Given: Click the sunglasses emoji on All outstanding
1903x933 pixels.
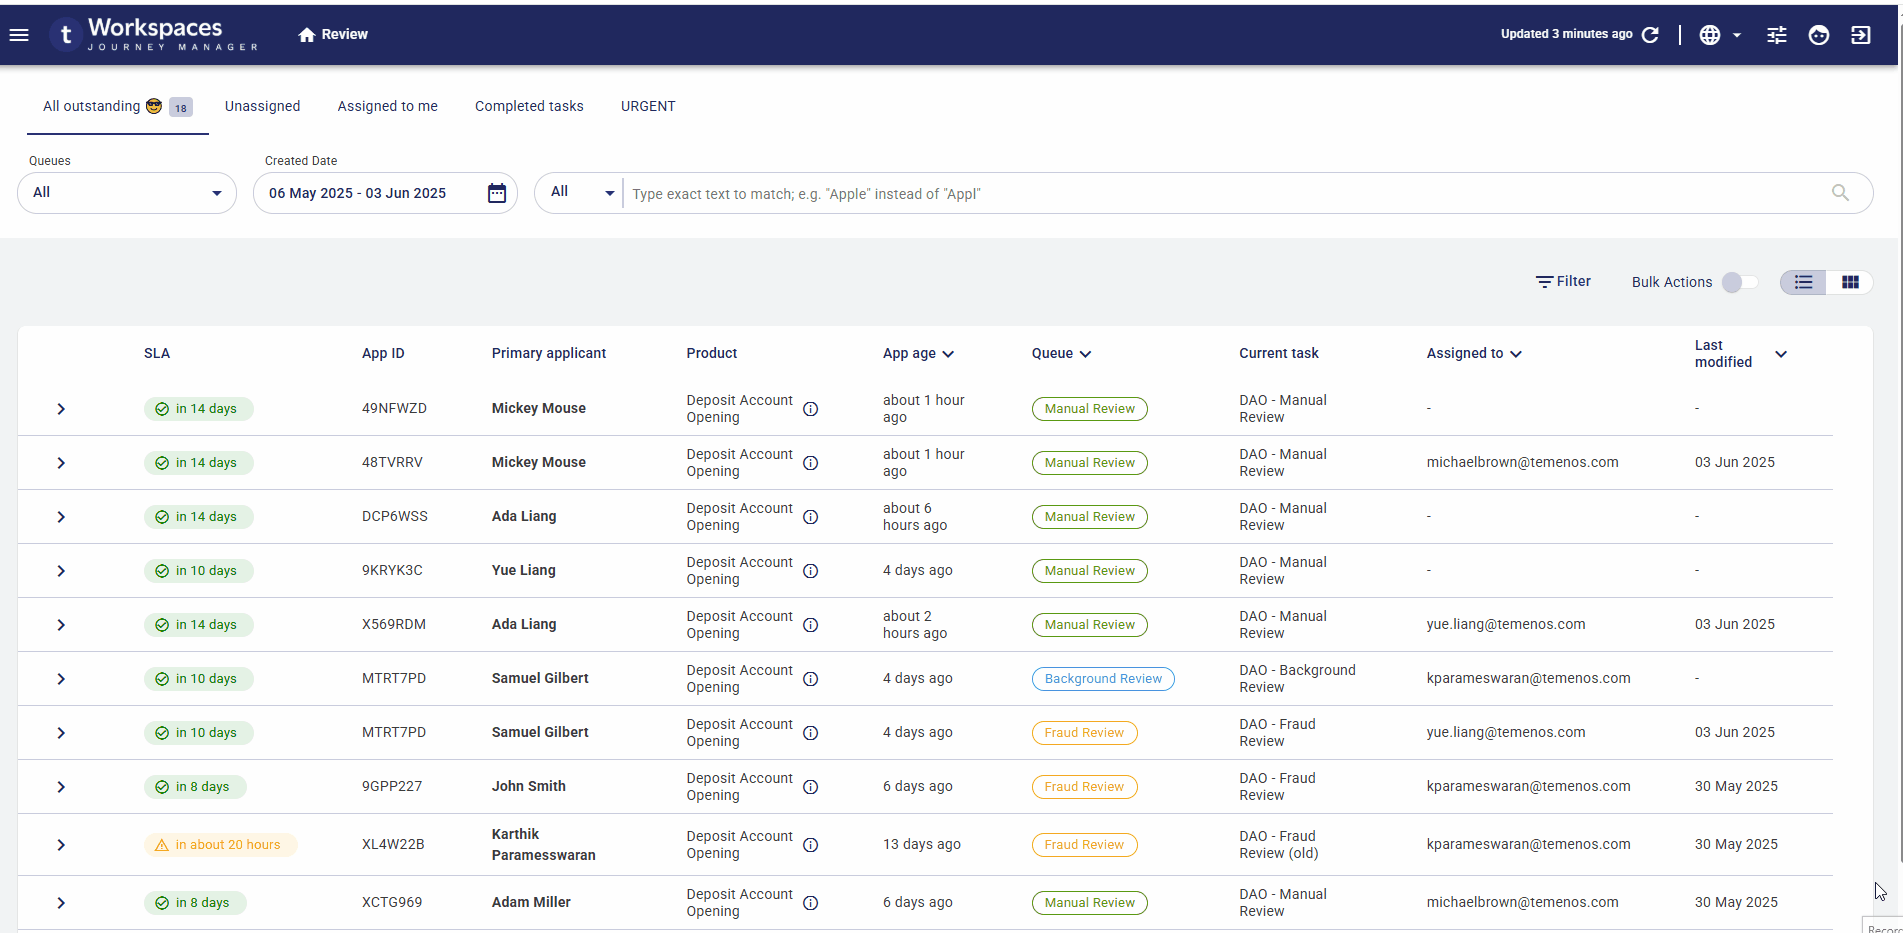Looking at the screenshot, I should [x=154, y=106].
